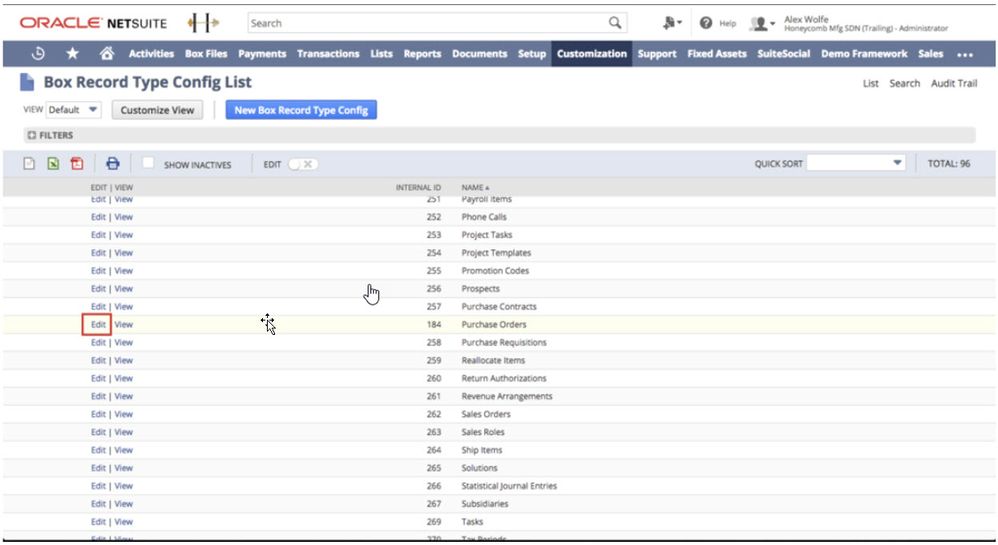
Task: Go to the Home house icon
Action: click(x=106, y=54)
